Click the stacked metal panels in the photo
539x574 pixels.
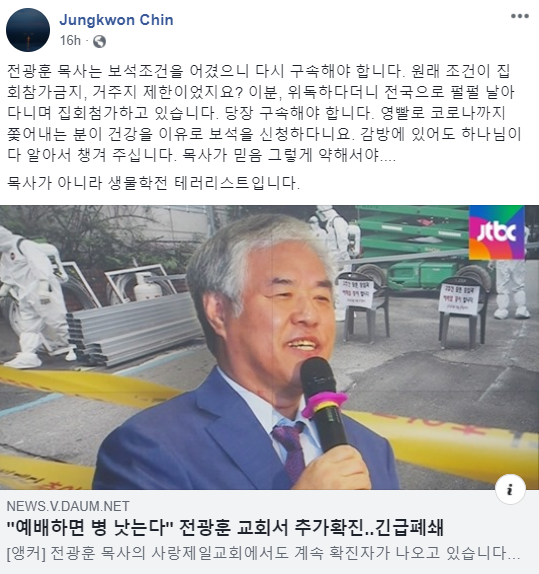[x=135, y=329]
